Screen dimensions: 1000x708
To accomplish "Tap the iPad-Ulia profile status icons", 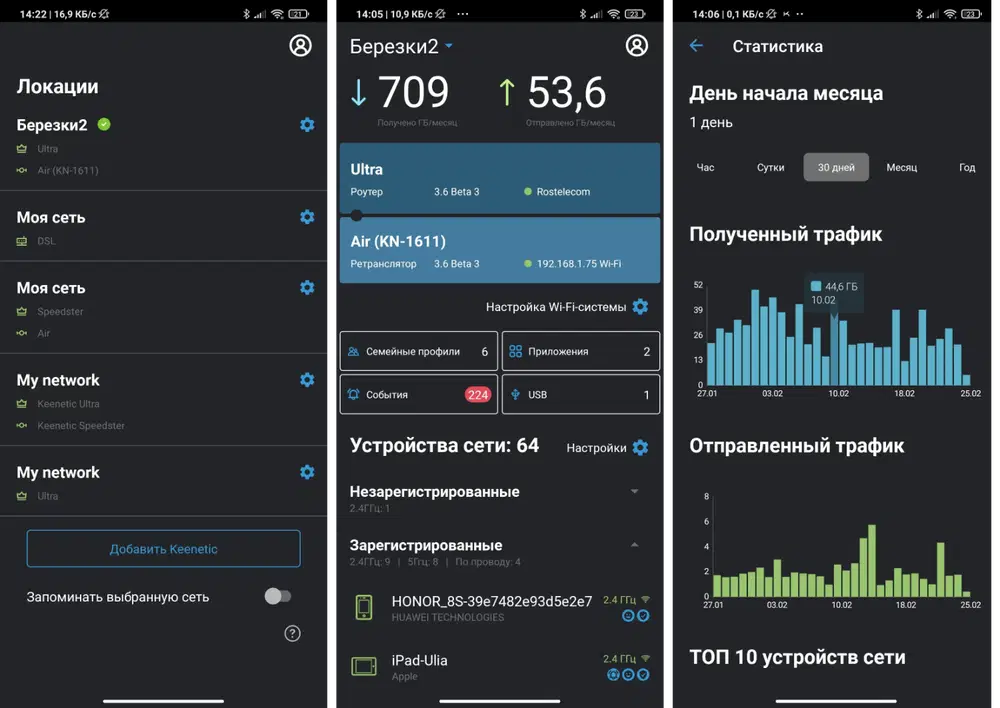I will pyautogui.click(x=628, y=674).
